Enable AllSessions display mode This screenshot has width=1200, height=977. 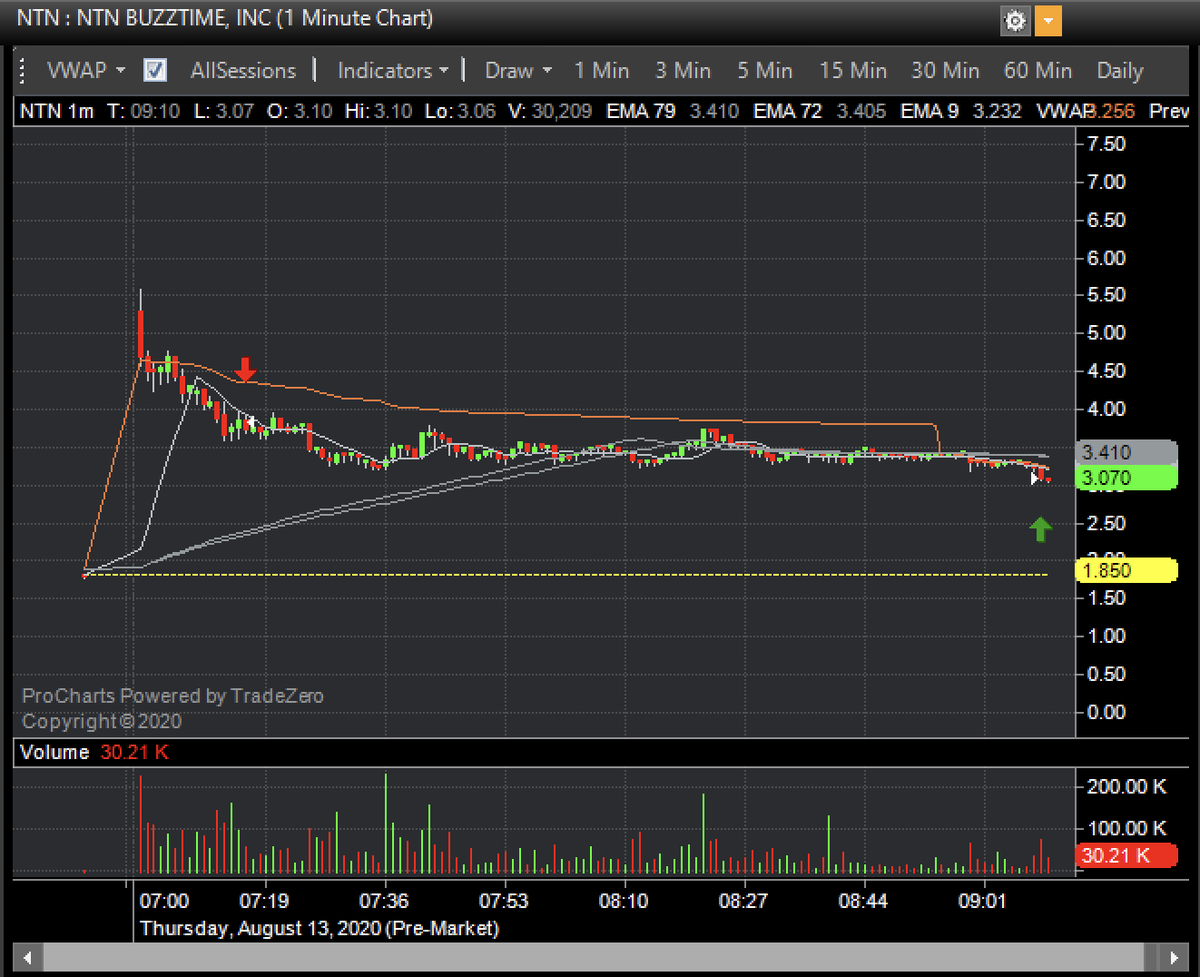(x=243, y=70)
